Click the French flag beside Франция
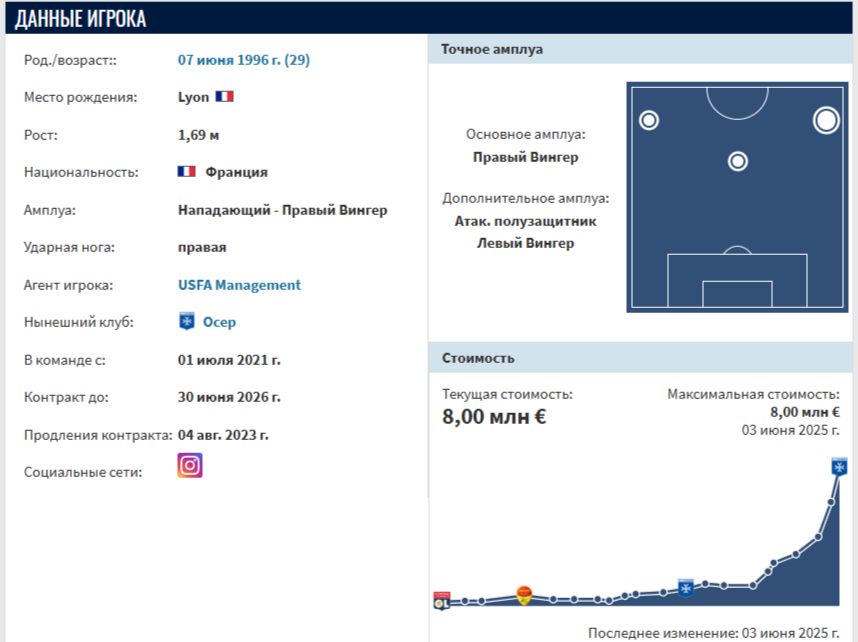 (187, 172)
